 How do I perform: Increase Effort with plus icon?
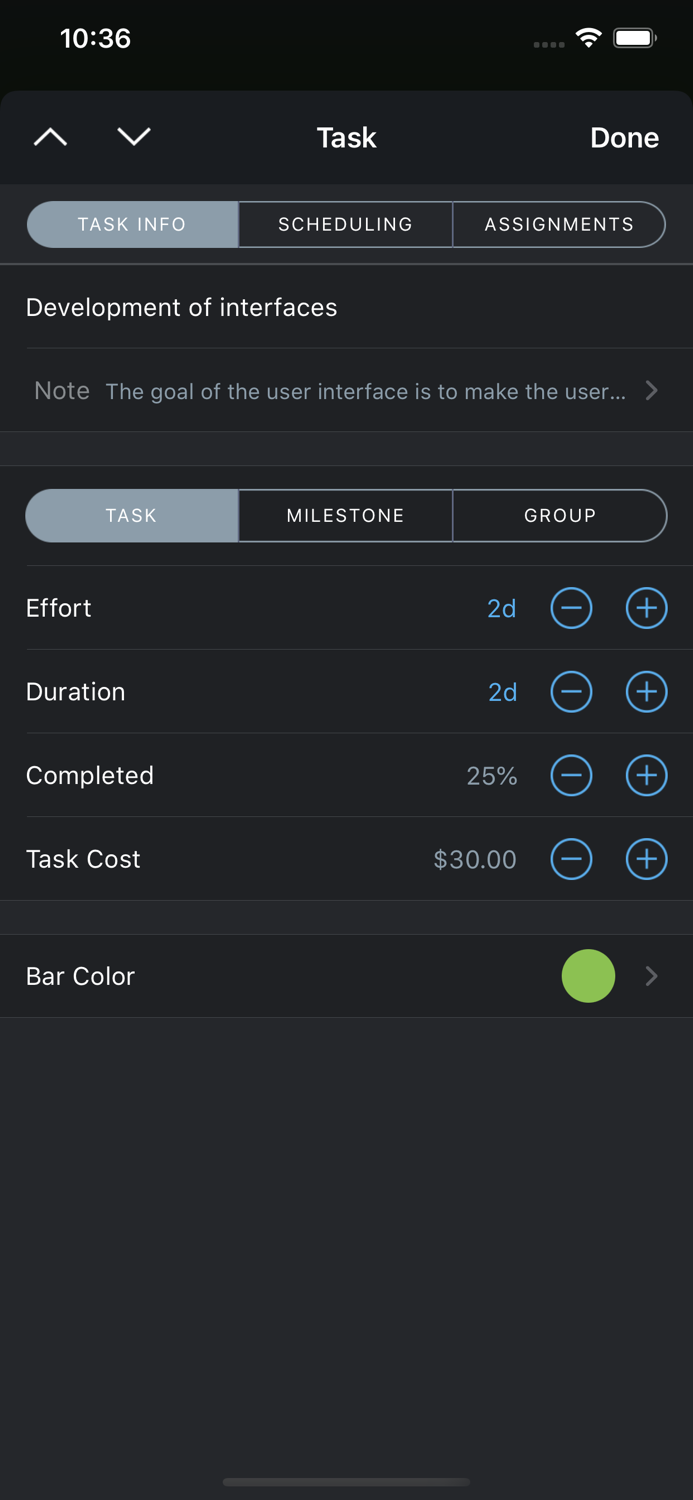[646, 608]
